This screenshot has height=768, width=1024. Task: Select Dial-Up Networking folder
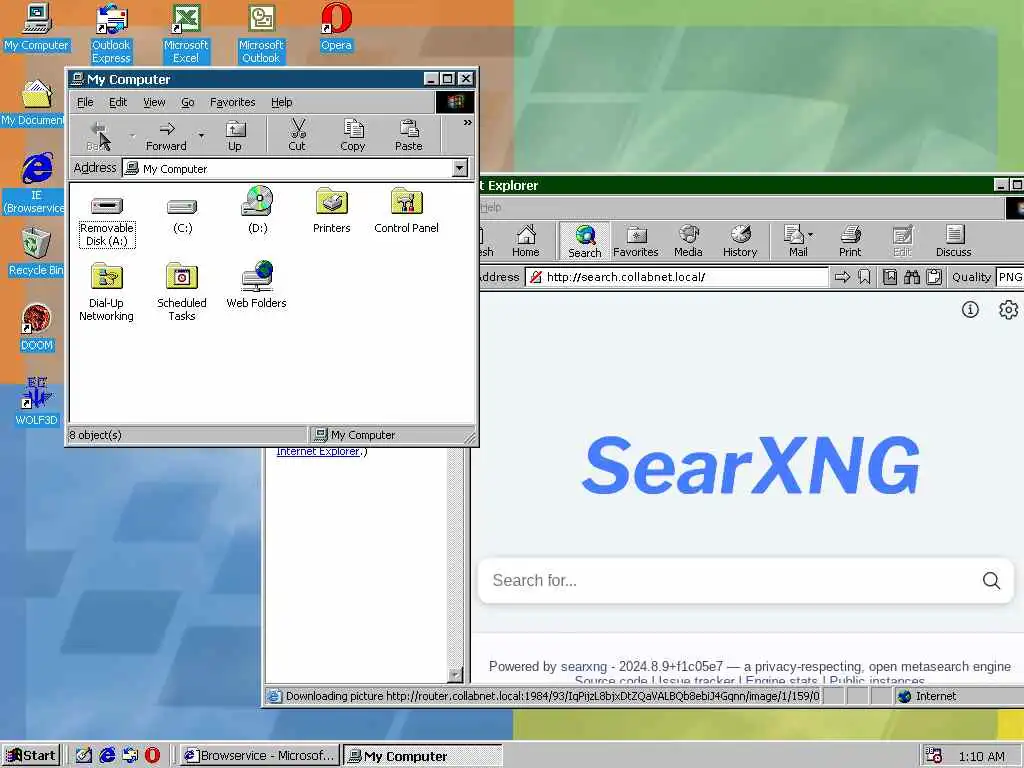pos(106,292)
